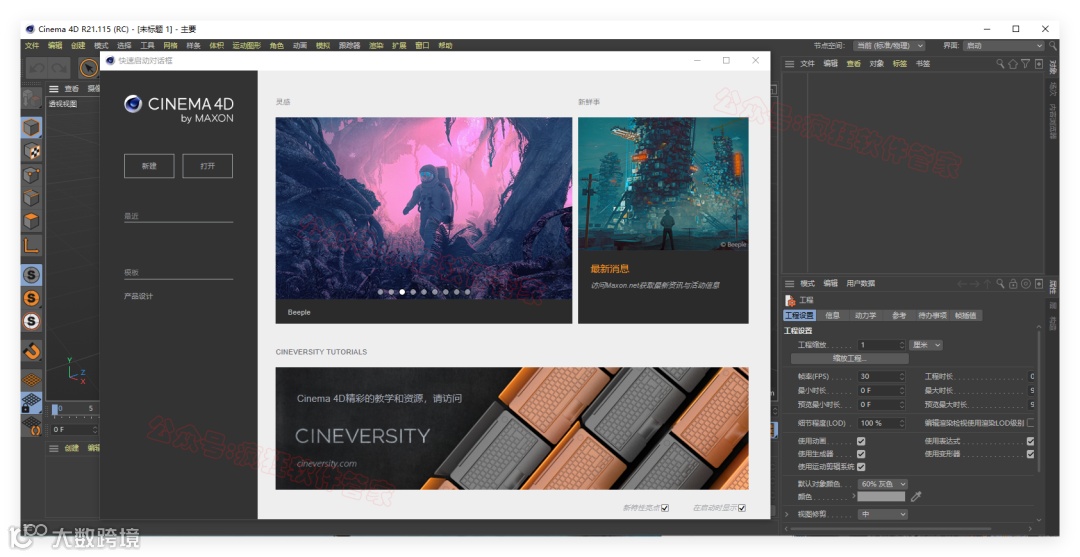The image size is (1080, 557).
Task: Toggle the 在启动时显示 checkbox in dialog
Action: (742, 508)
